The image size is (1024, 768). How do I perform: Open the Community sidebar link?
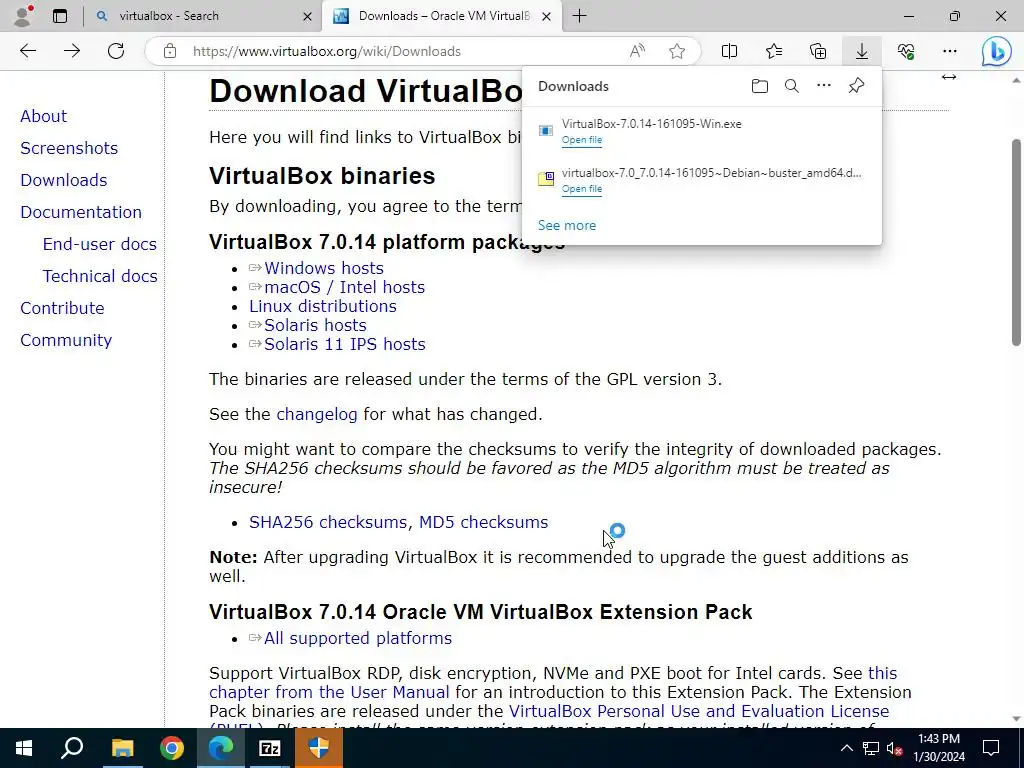coord(66,340)
